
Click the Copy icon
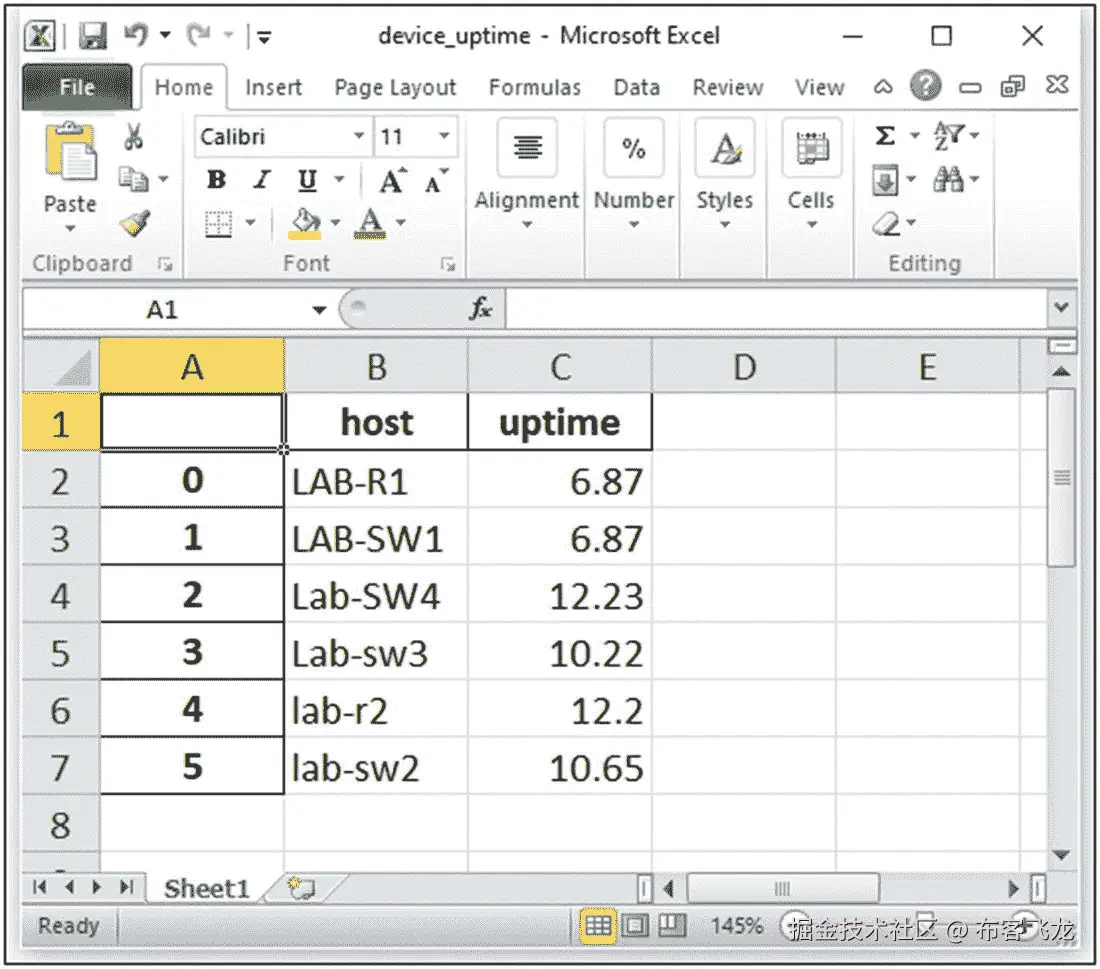[x=133, y=180]
